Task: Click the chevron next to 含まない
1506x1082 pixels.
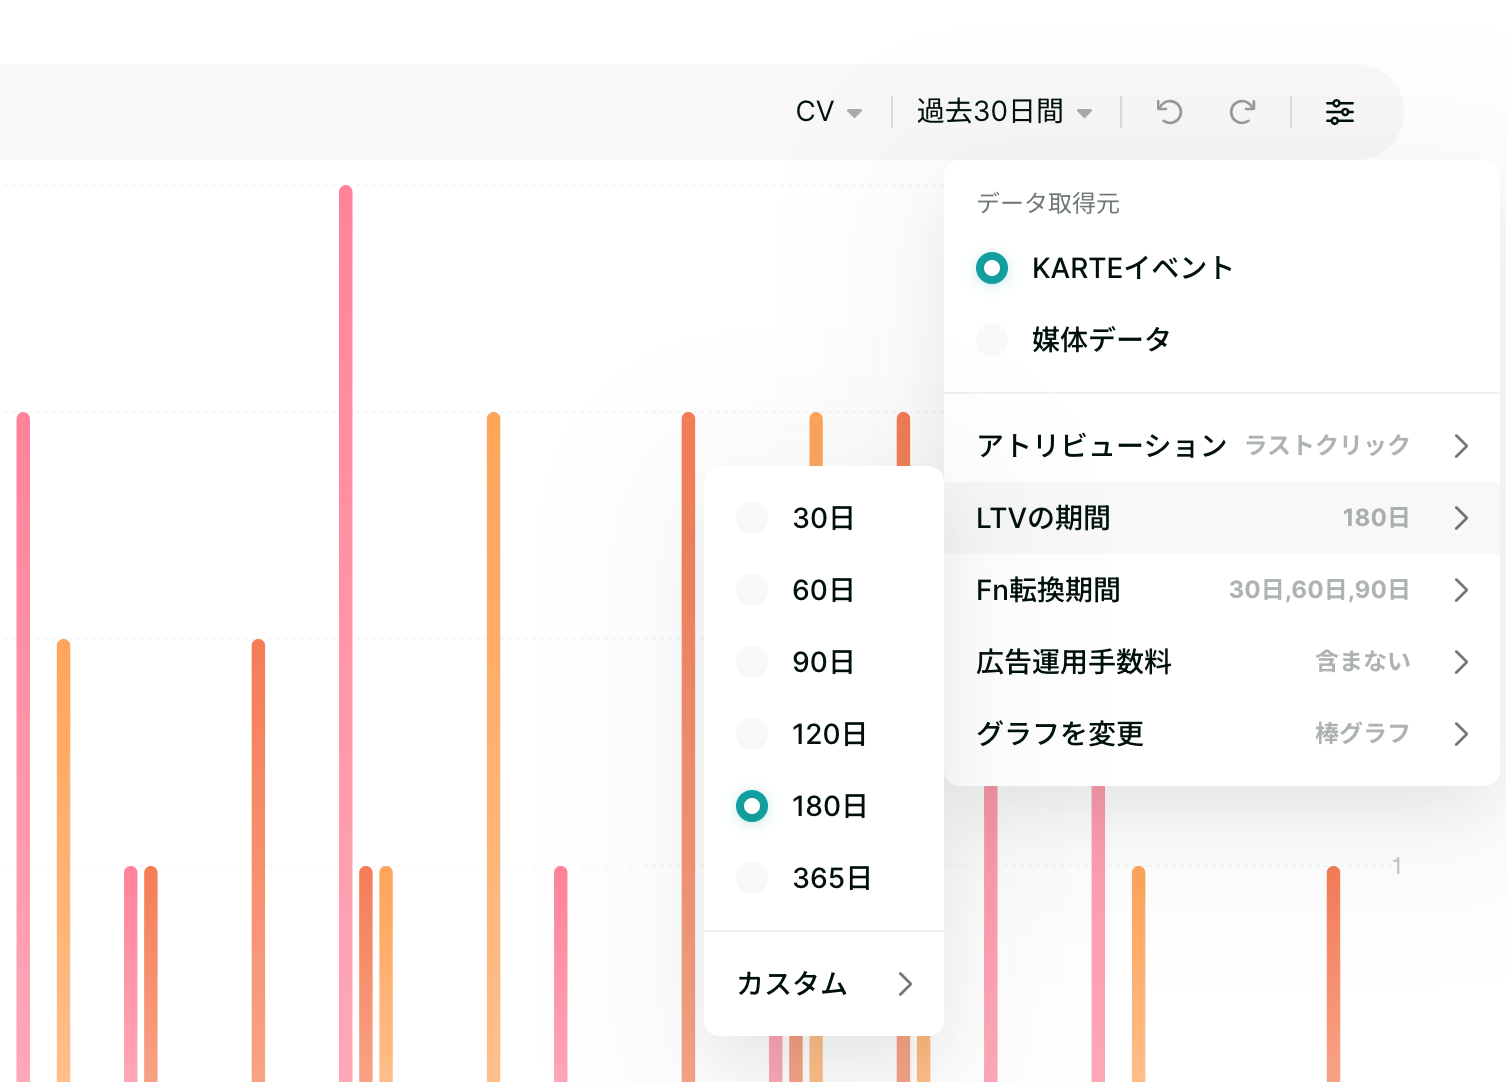Action: pos(1461,662)
